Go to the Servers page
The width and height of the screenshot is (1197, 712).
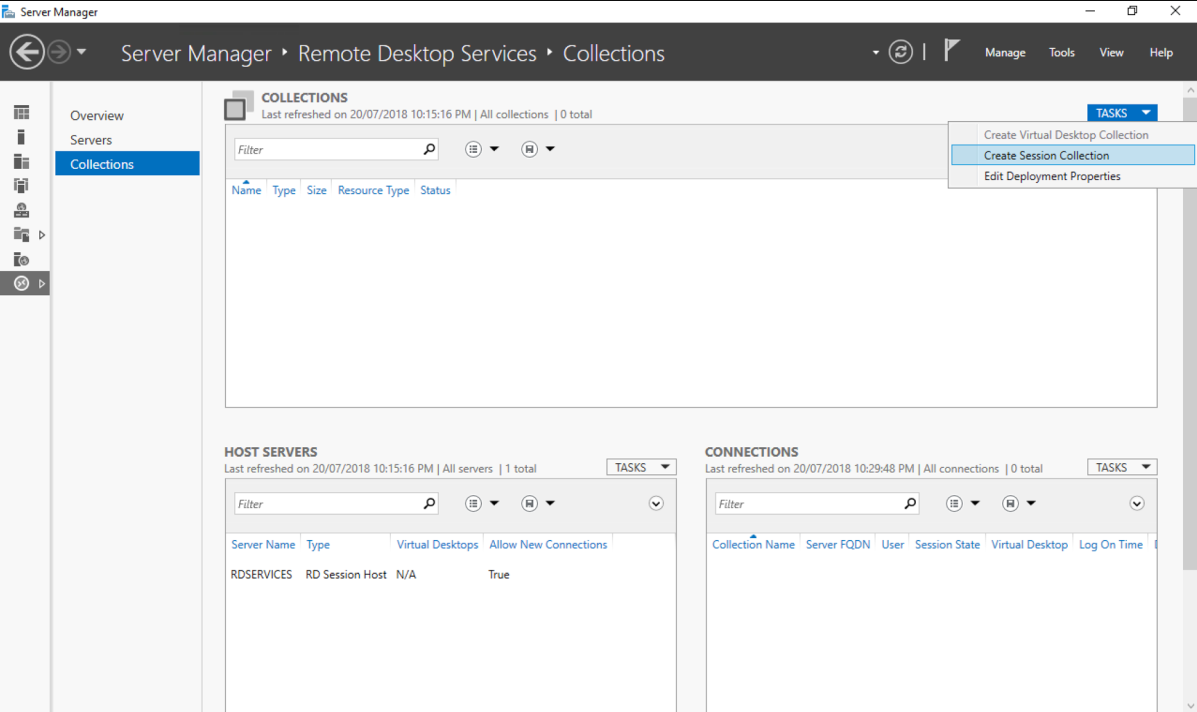tap(91, 140)
